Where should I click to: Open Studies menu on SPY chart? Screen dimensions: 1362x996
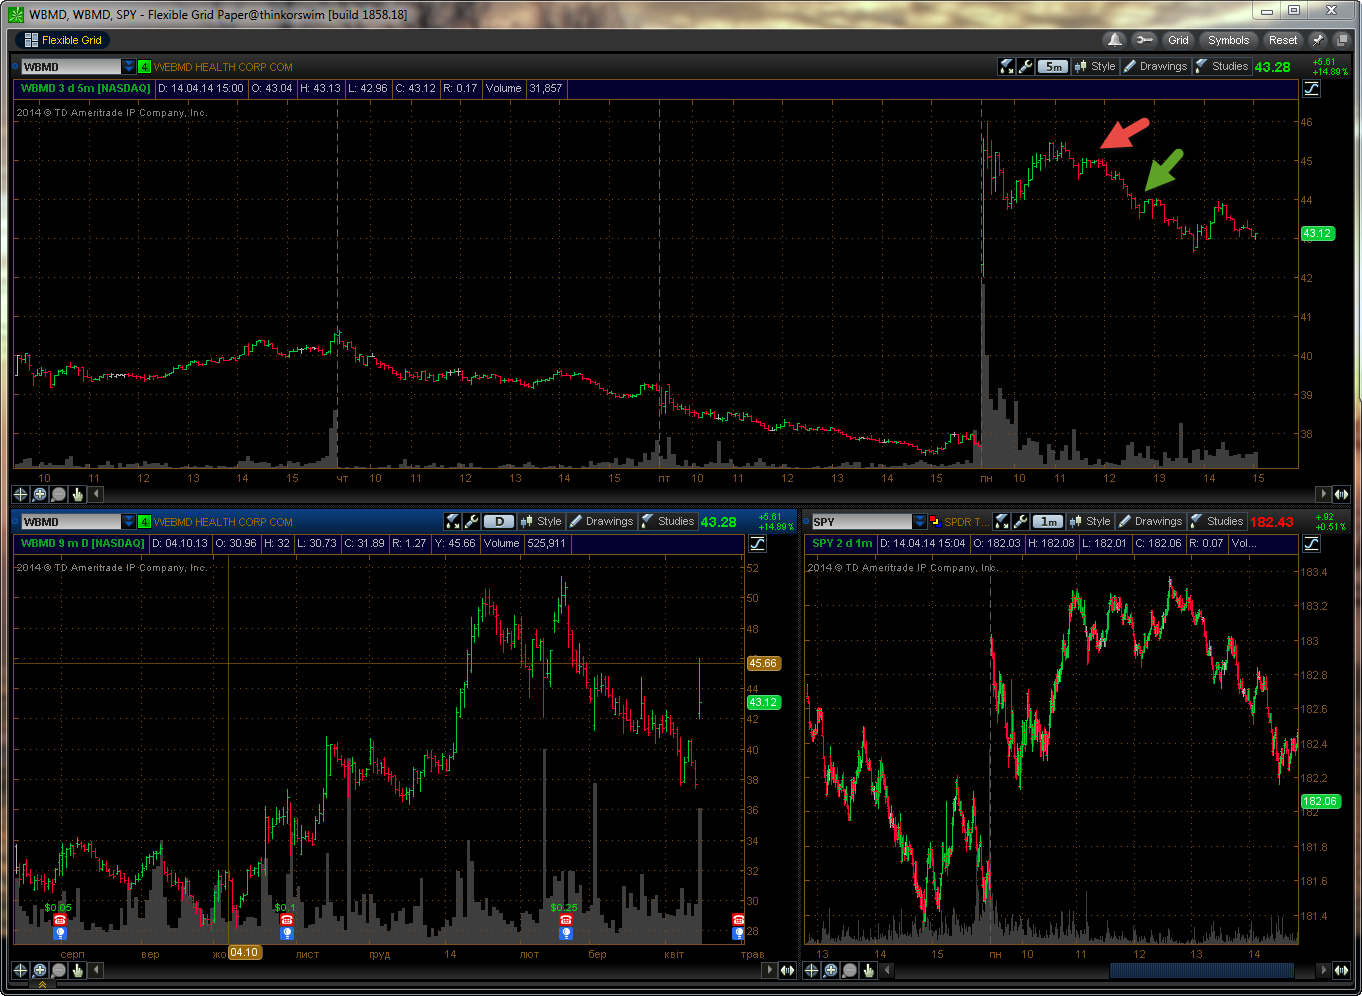(1216, 521)
